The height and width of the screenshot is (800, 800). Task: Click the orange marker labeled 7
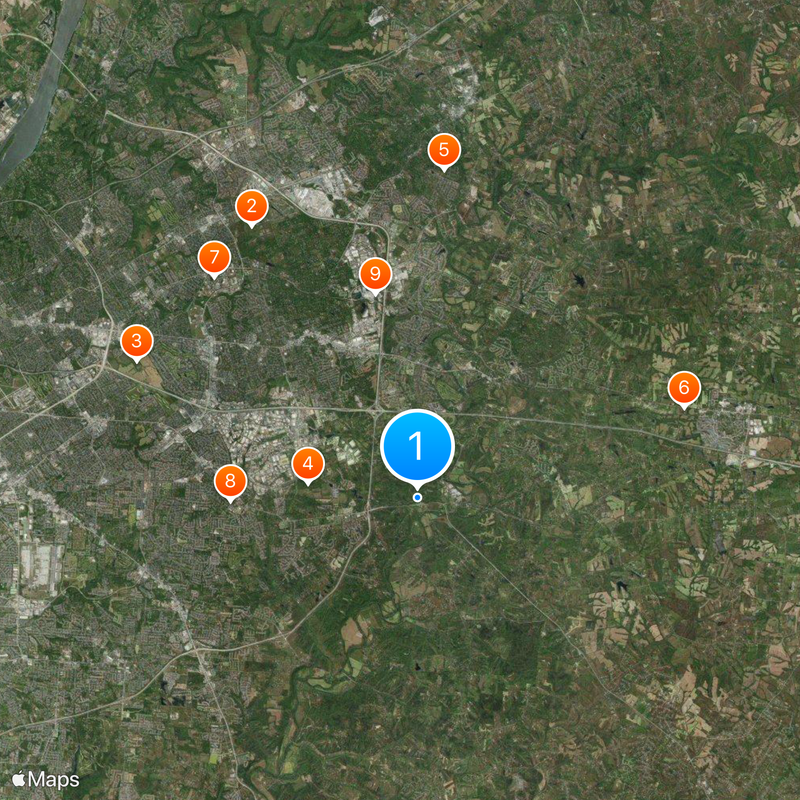[214, 258]
